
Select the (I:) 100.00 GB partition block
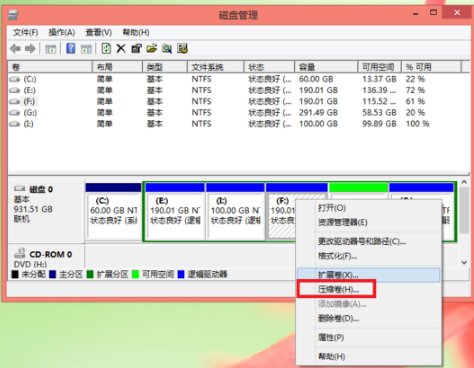point(235,211)
